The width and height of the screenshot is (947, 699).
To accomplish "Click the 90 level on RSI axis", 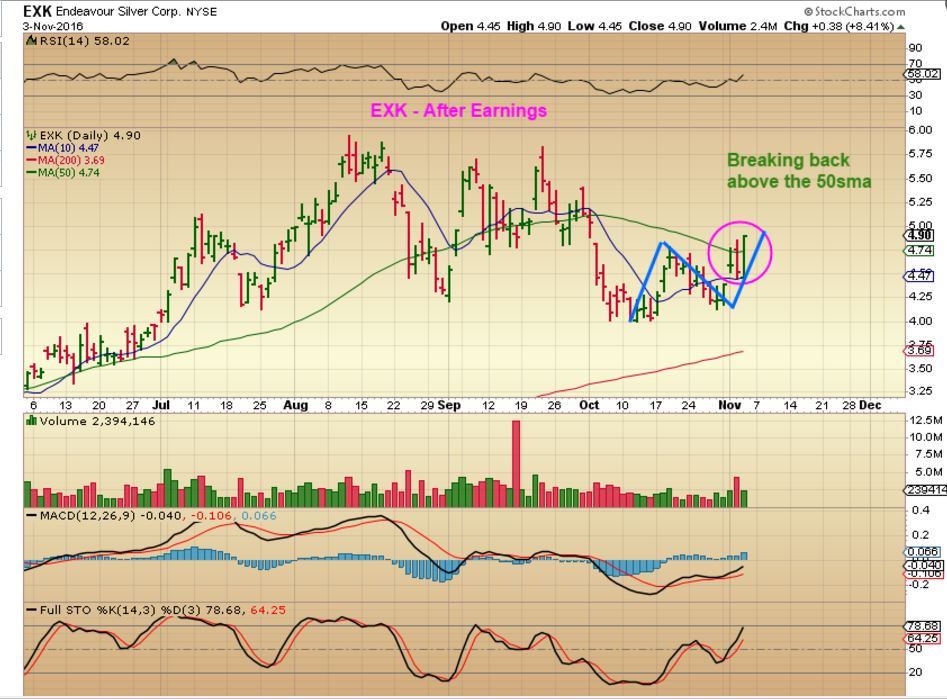I will [916, 48].
